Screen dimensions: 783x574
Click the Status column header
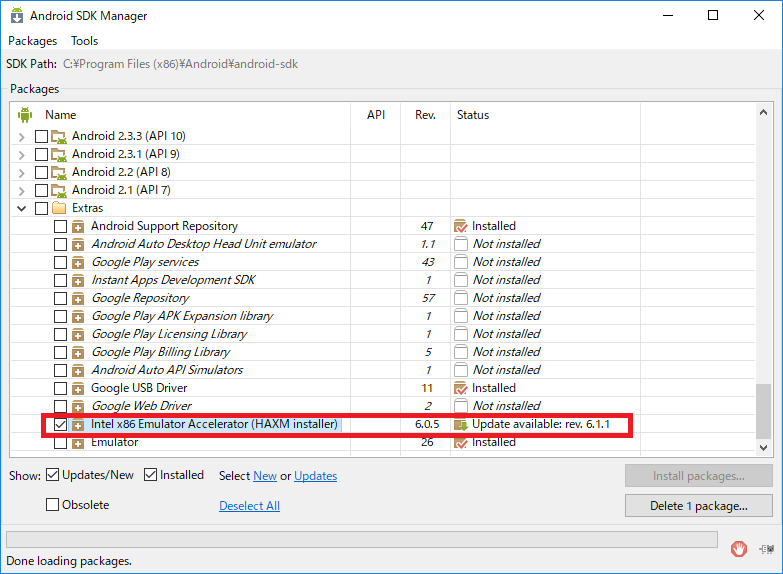tap(473, 115)
